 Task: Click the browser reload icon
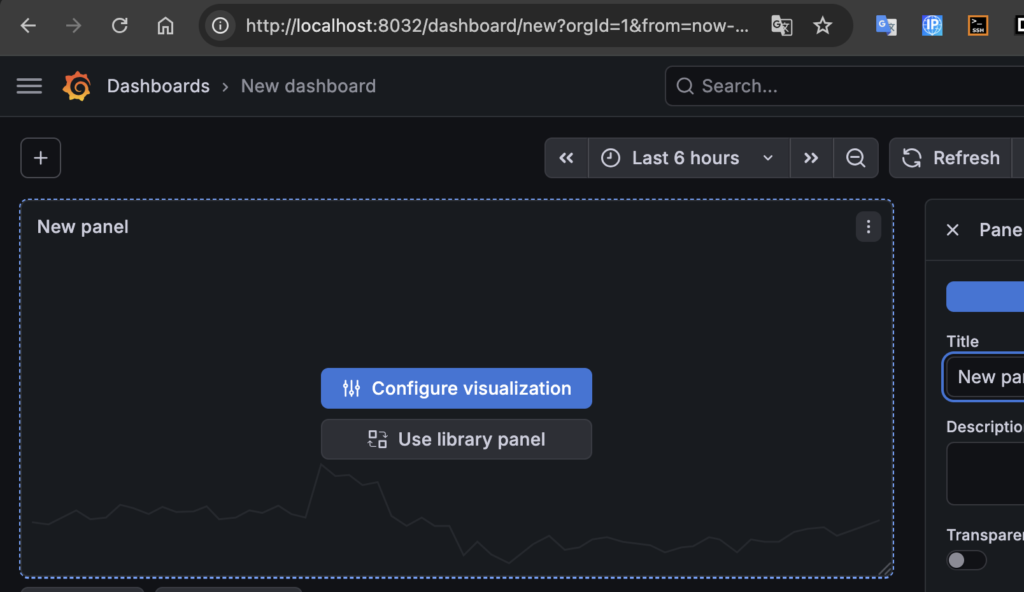click(120, 25)
